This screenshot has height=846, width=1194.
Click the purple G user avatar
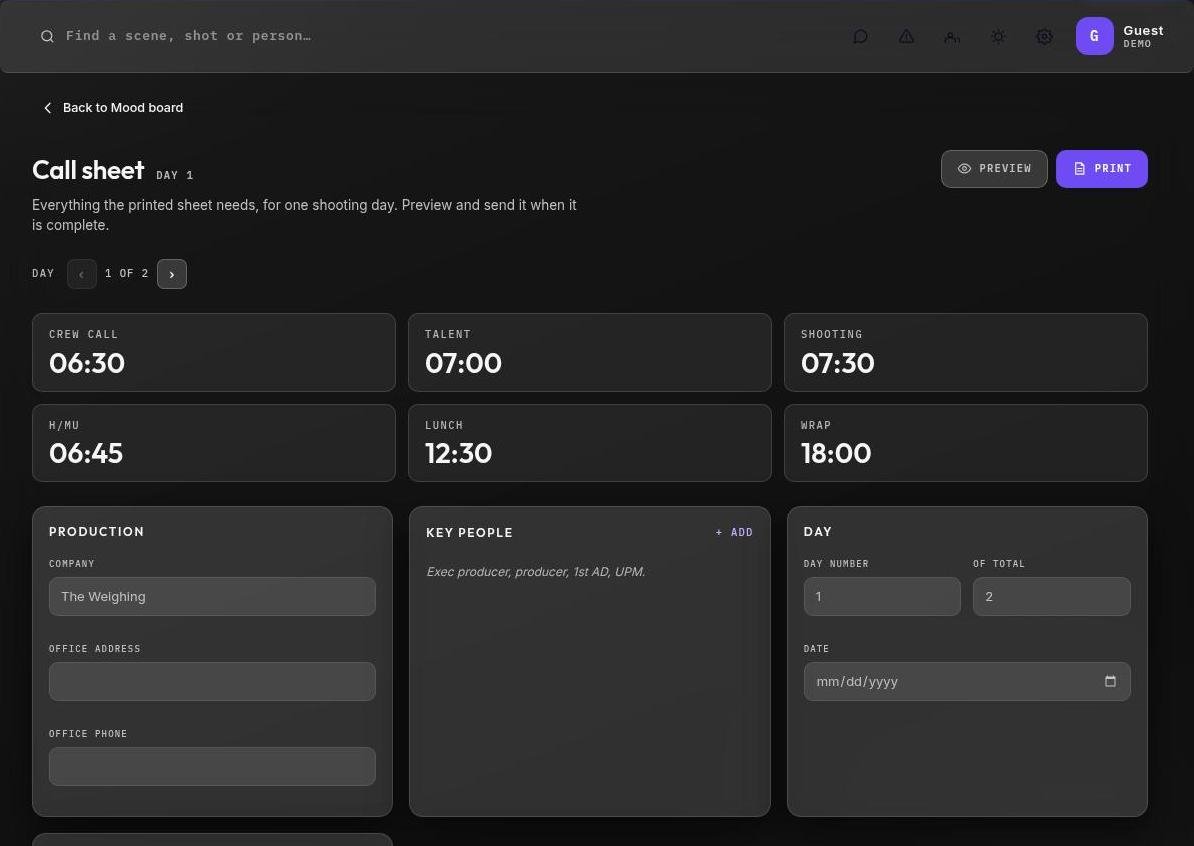coord(1094,36)
